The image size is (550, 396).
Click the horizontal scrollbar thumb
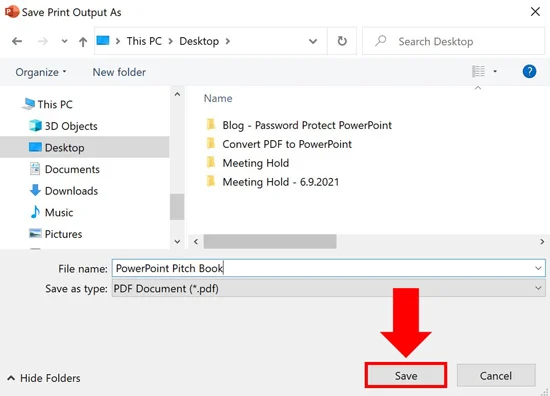(x=270, y=241)
